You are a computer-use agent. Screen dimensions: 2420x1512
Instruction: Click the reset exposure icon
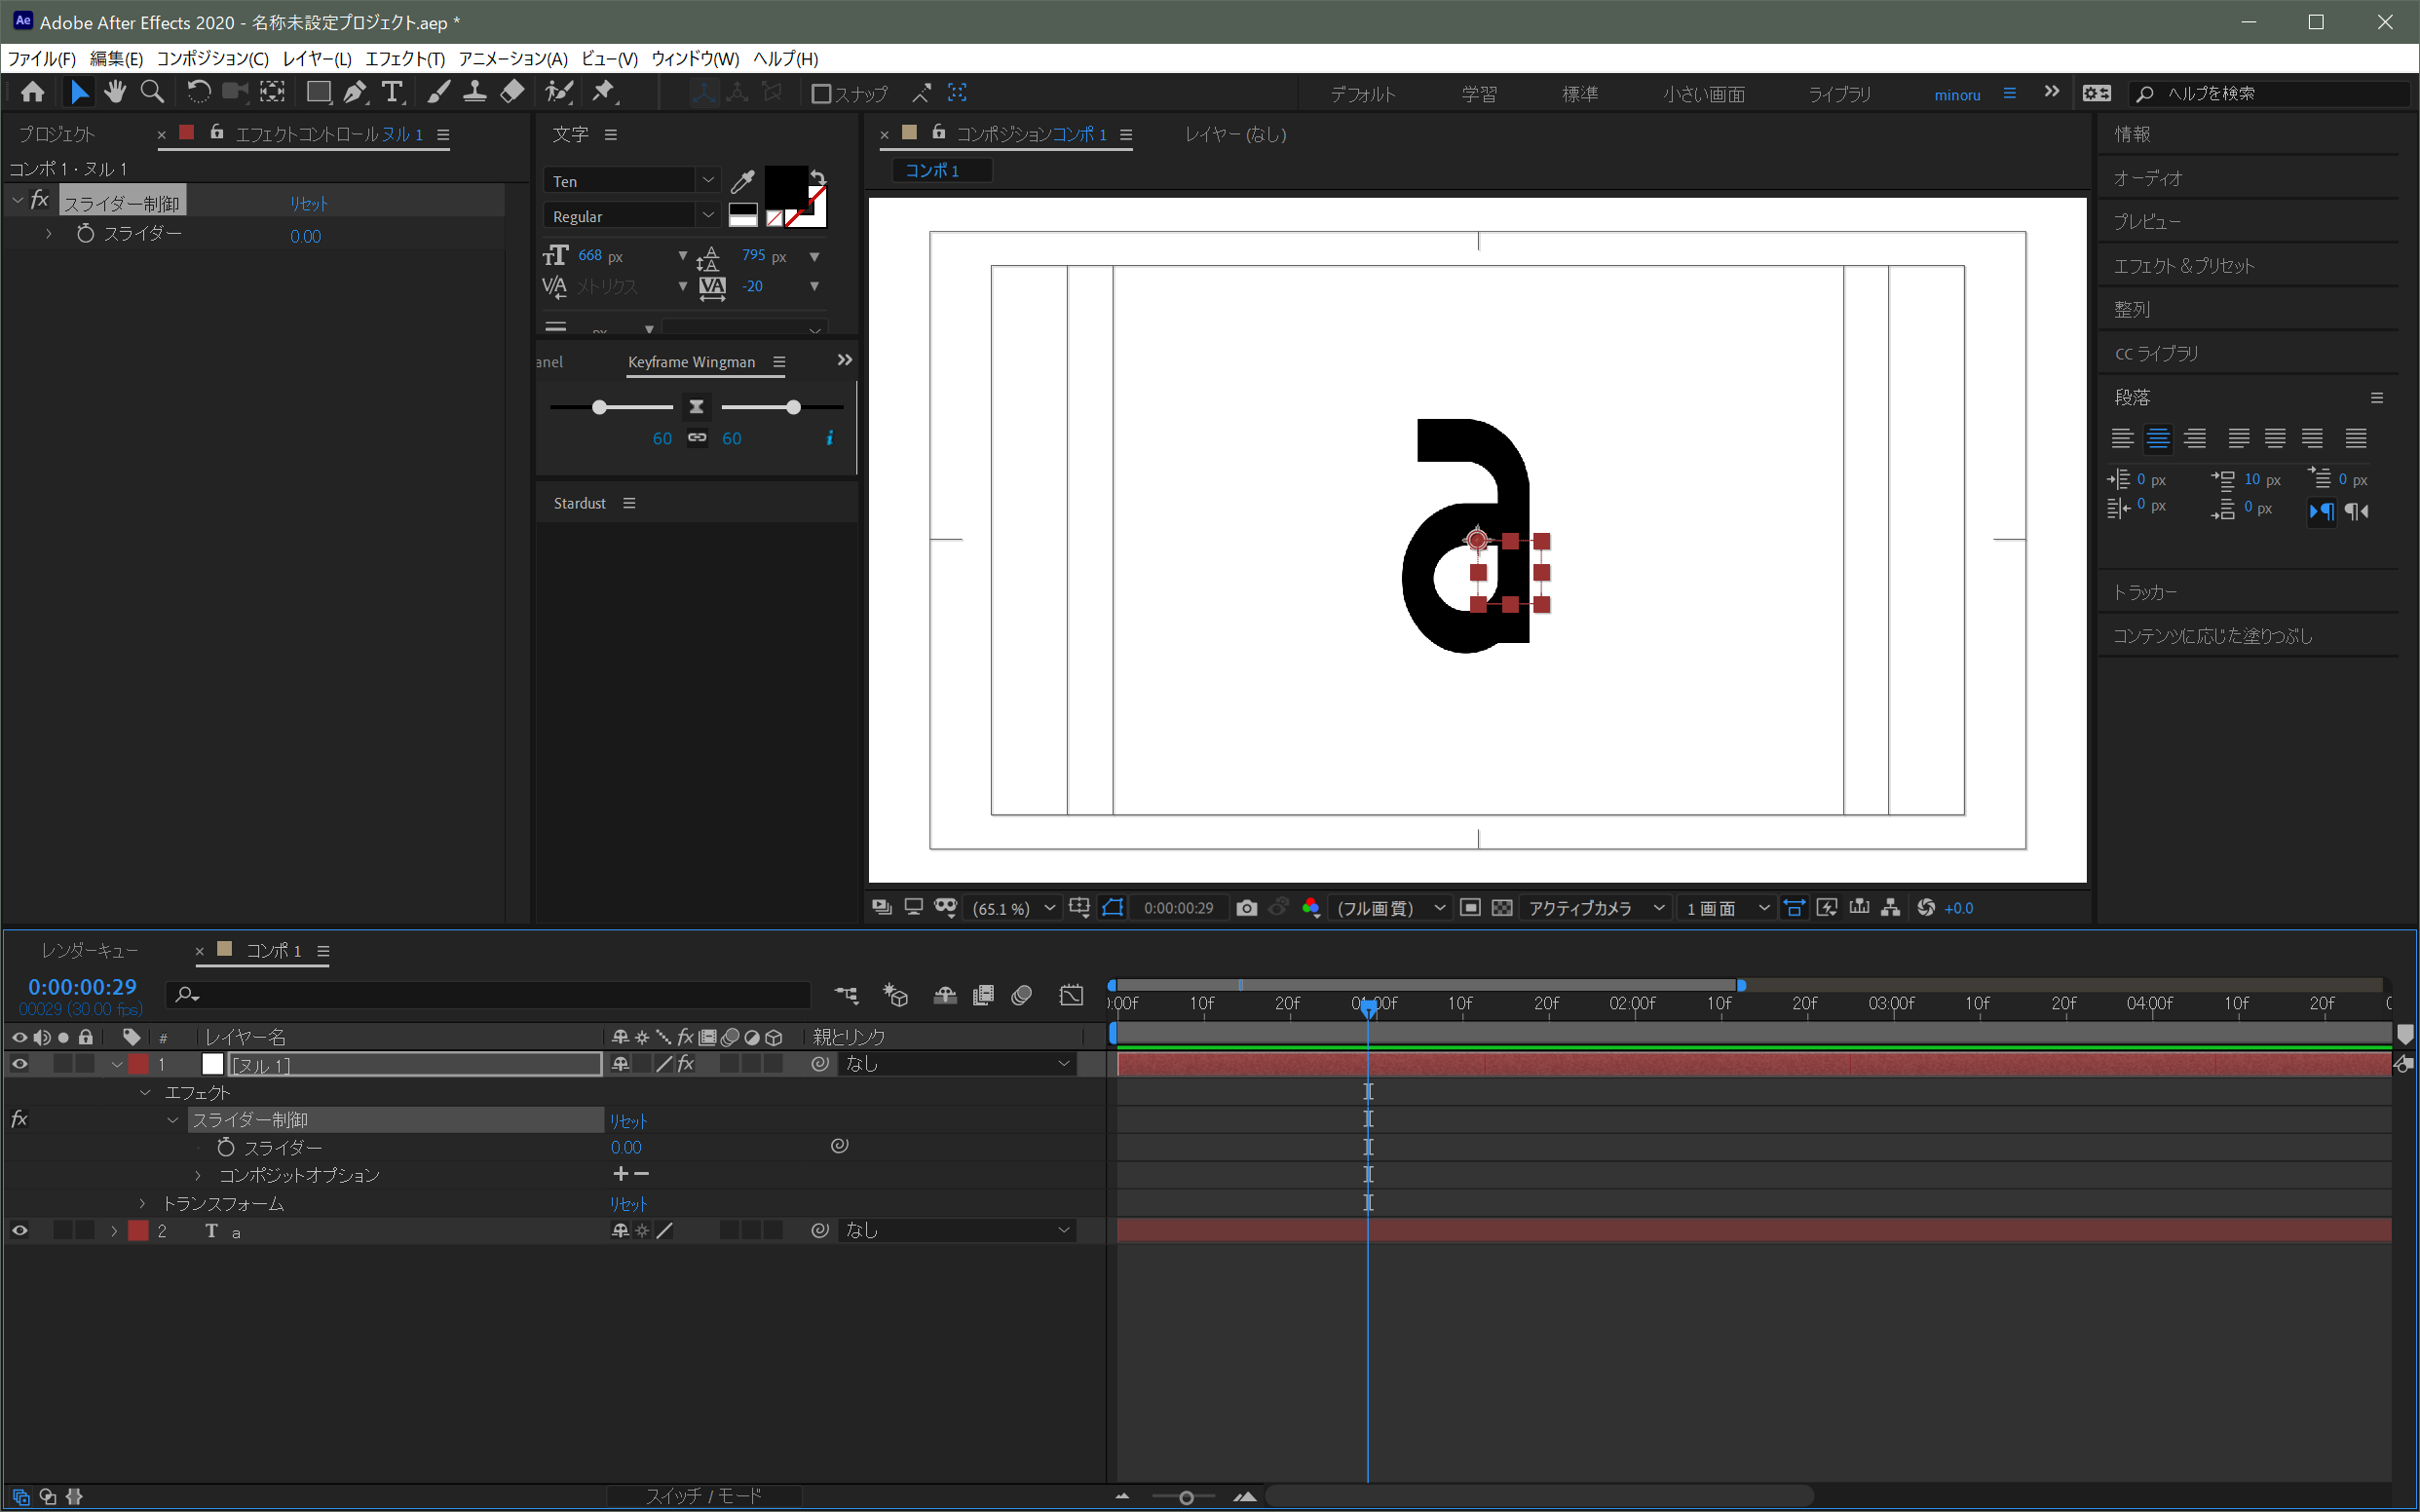[x=1926, y=908]
